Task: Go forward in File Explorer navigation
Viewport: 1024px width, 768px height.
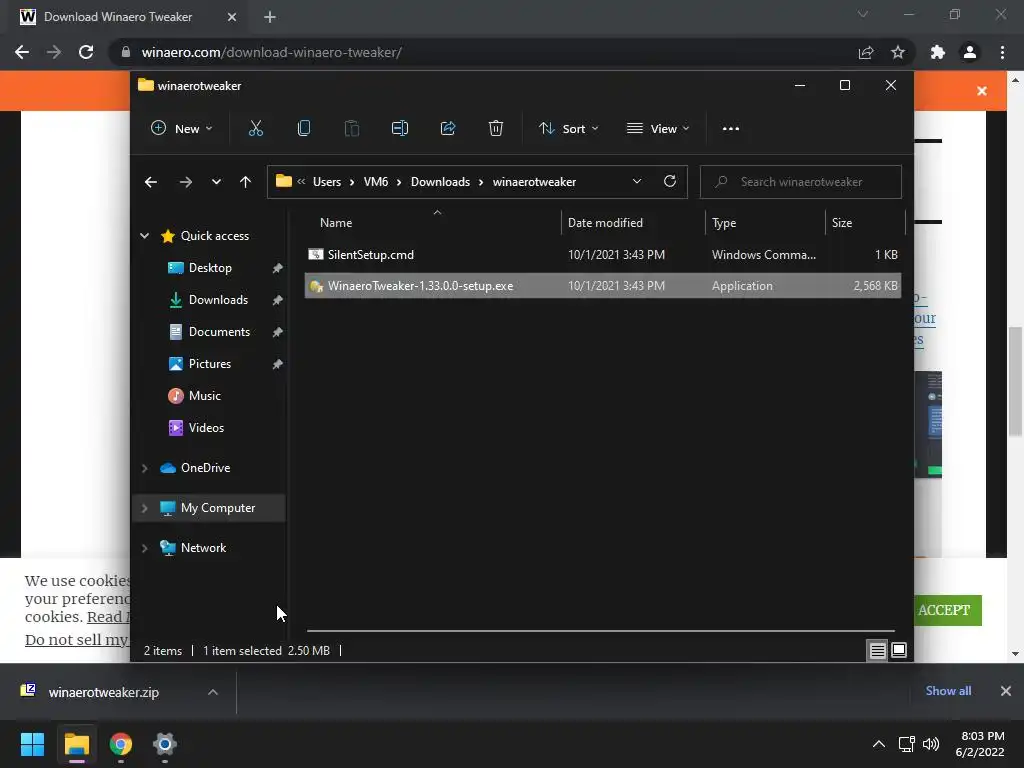Action: (x=186, y=182)
